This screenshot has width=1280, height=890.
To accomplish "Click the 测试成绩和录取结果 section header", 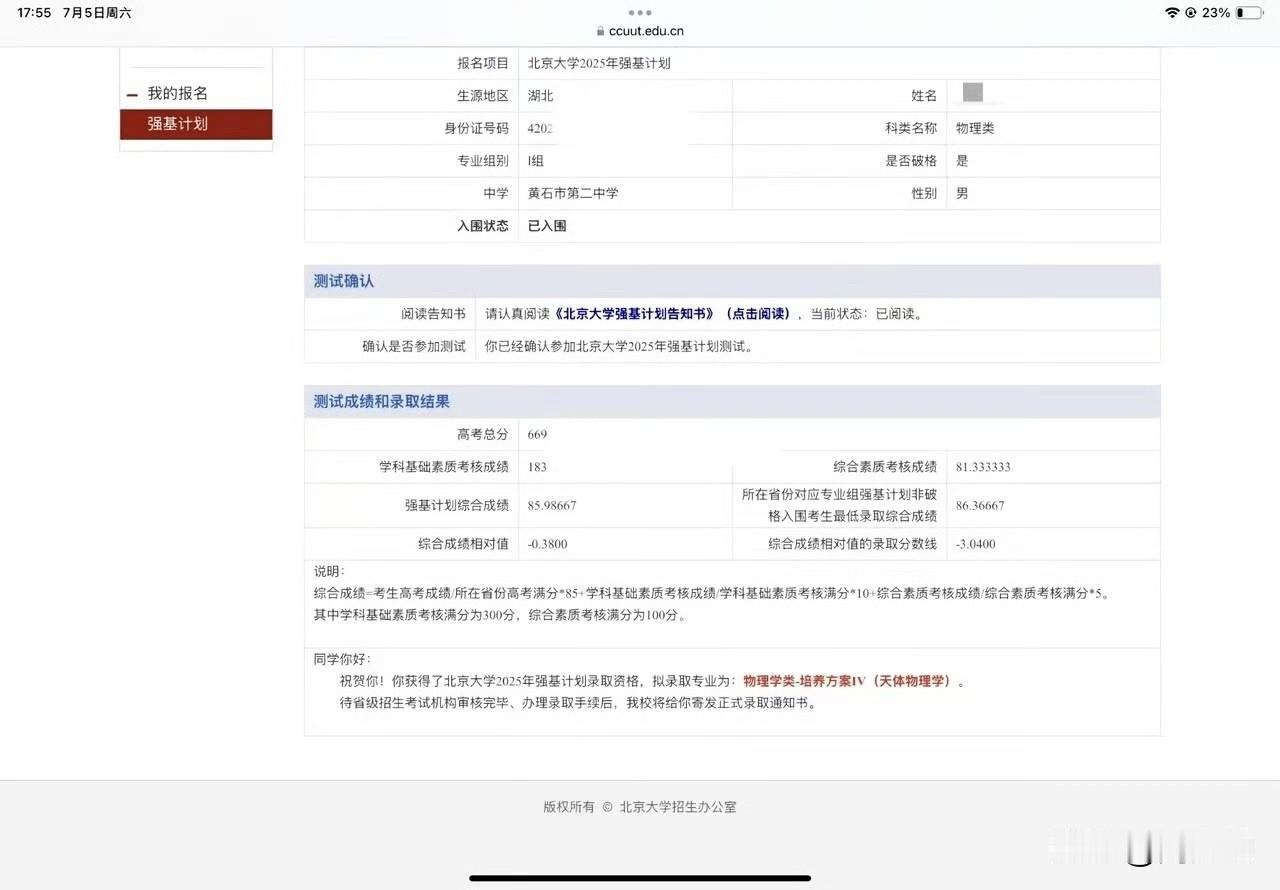I will [732, 401].
